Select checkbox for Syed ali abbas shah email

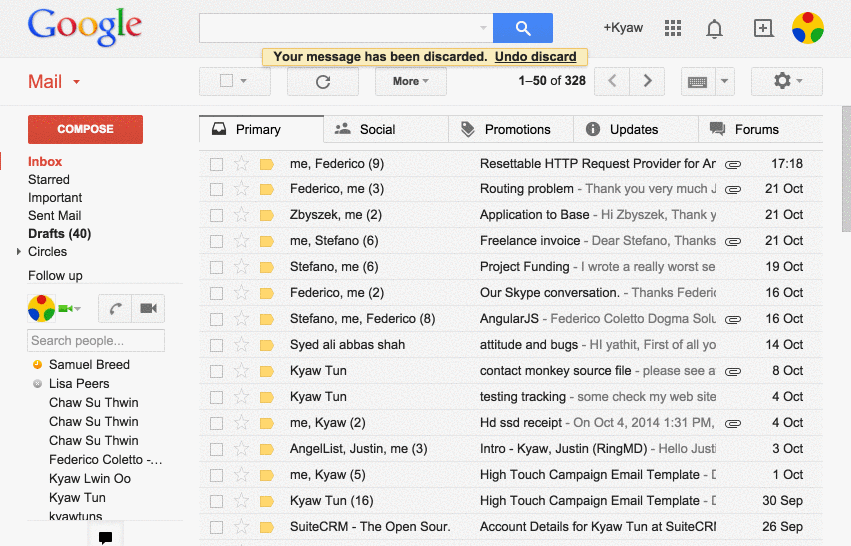click(217, 345)
